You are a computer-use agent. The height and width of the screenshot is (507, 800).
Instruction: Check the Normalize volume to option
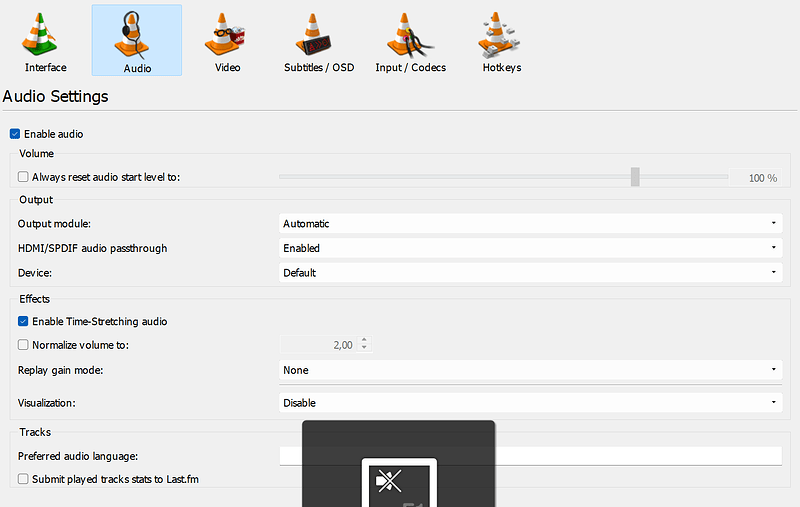pos(23,345)
